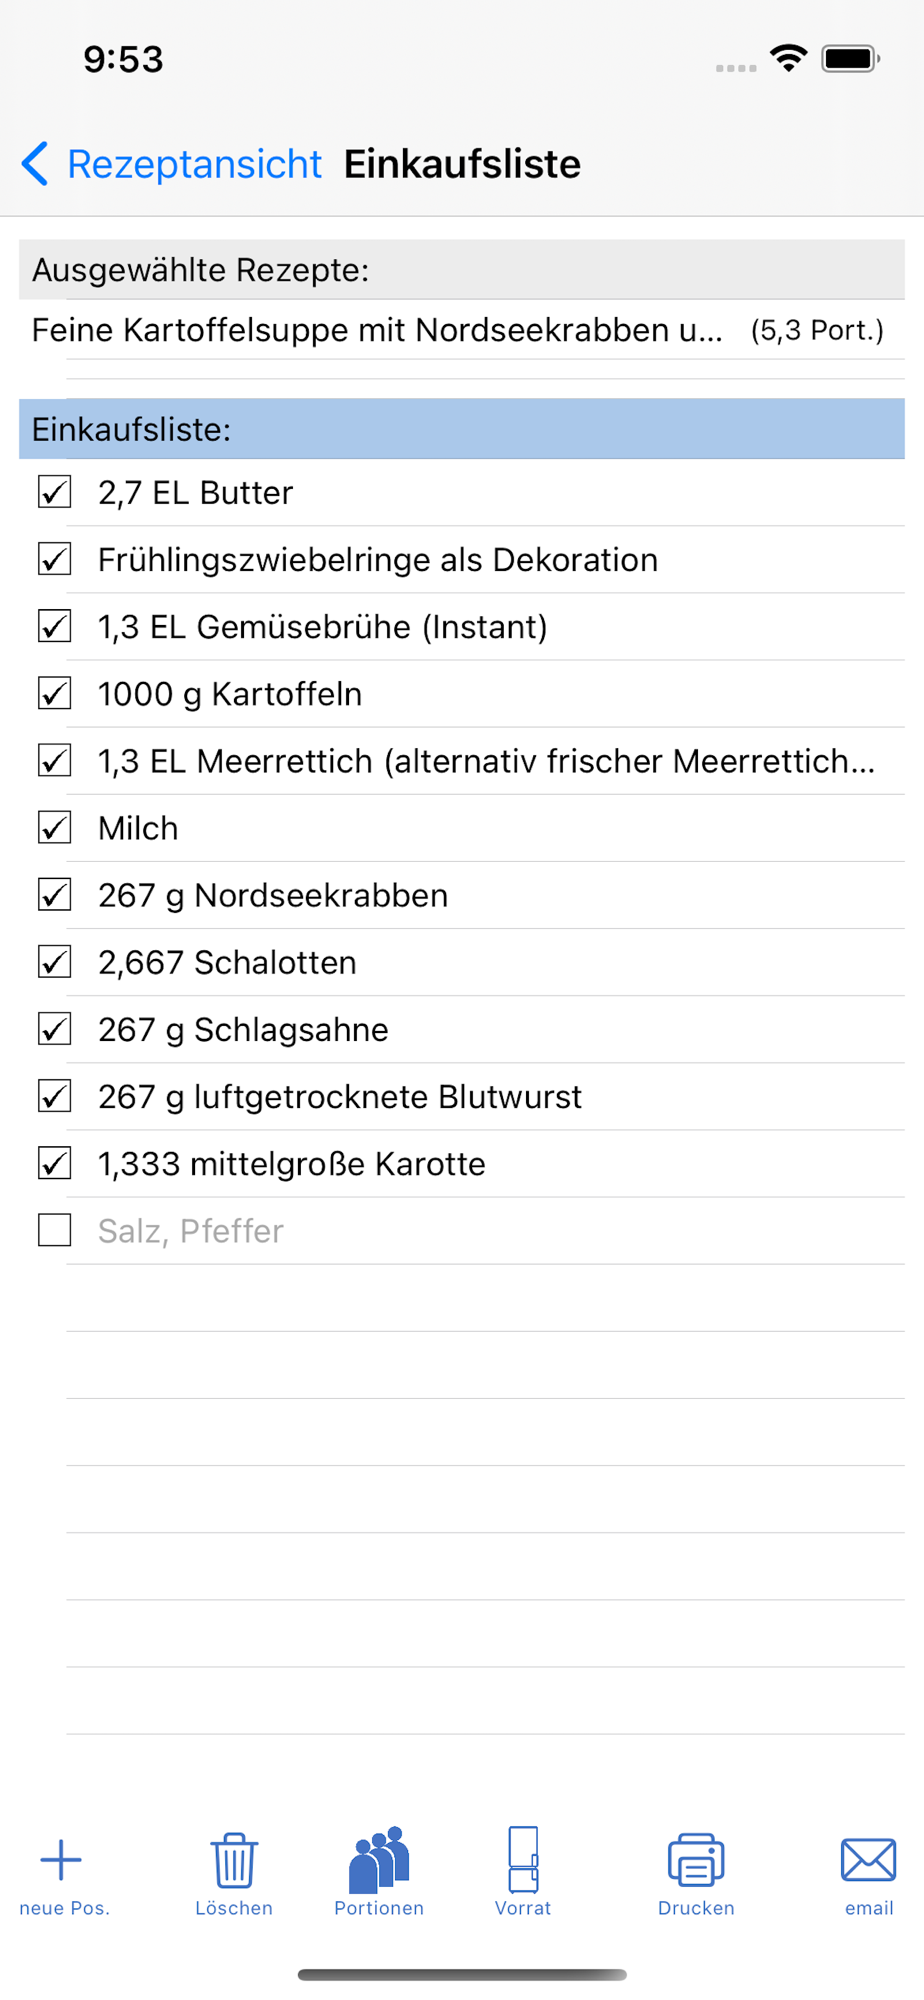
Task: Open the Vorrat fridge icon
Action: coord(523,1860)
